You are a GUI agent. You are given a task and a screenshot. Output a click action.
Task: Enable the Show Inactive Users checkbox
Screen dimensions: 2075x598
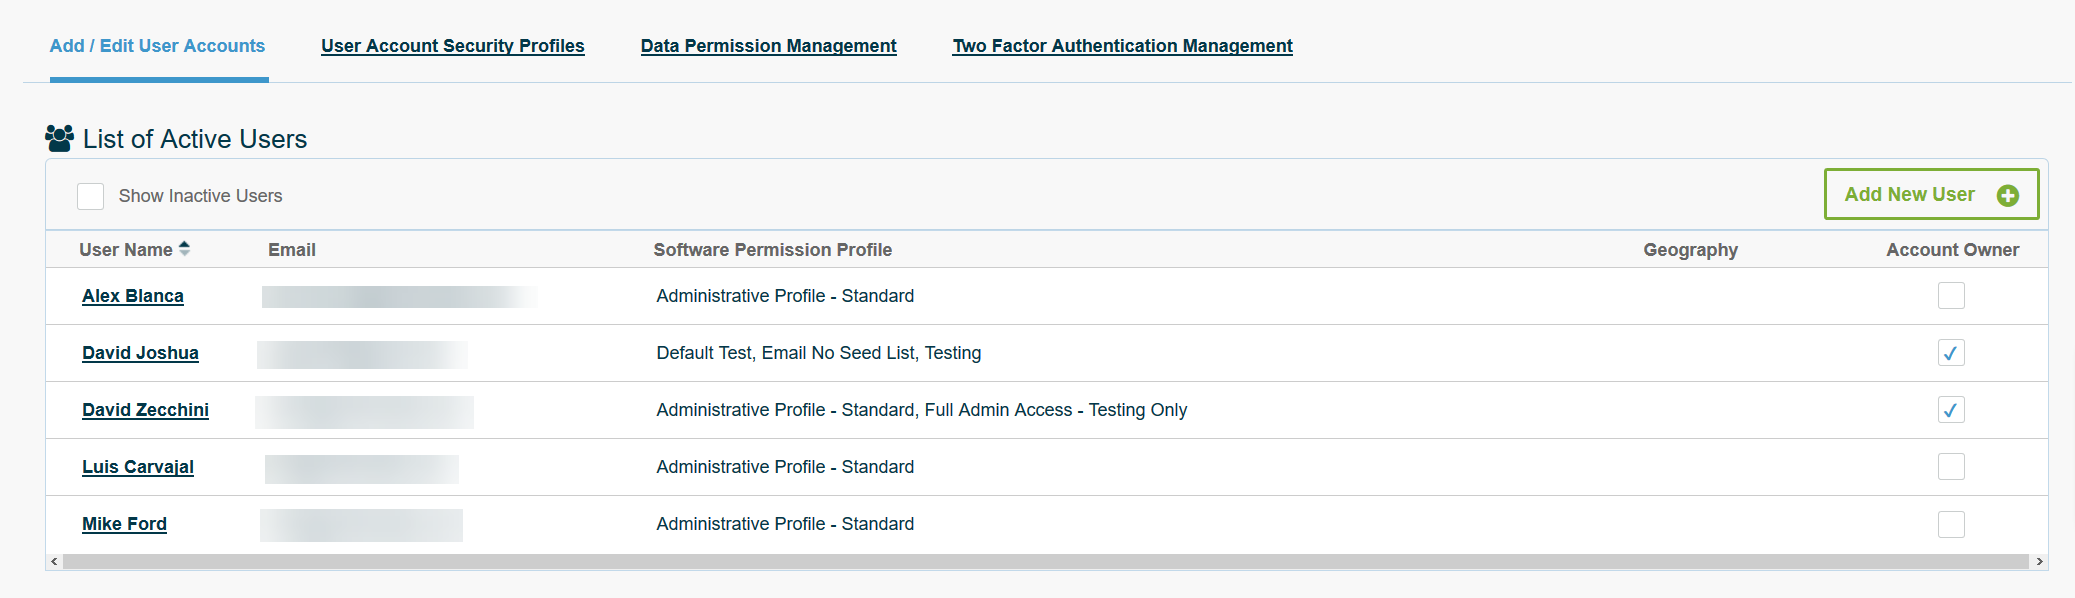90,196
